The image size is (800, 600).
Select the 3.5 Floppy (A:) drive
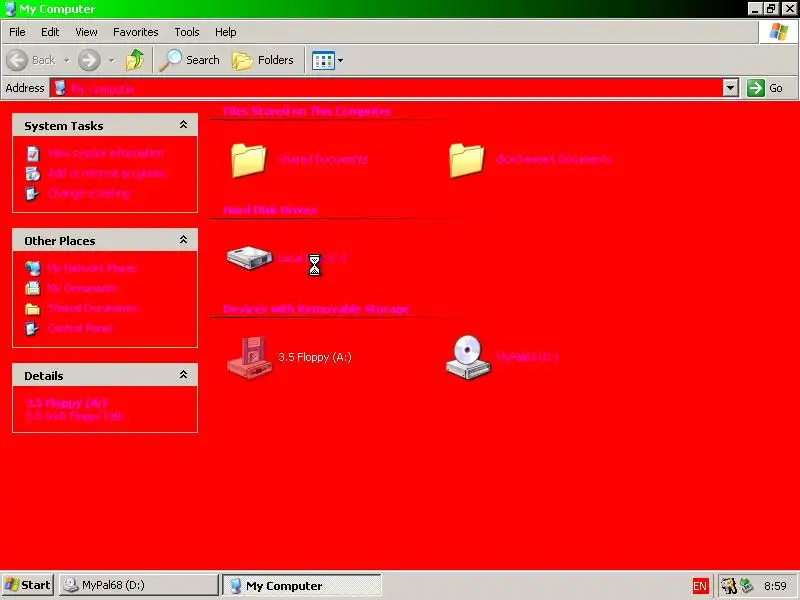[x=289, y=357]
